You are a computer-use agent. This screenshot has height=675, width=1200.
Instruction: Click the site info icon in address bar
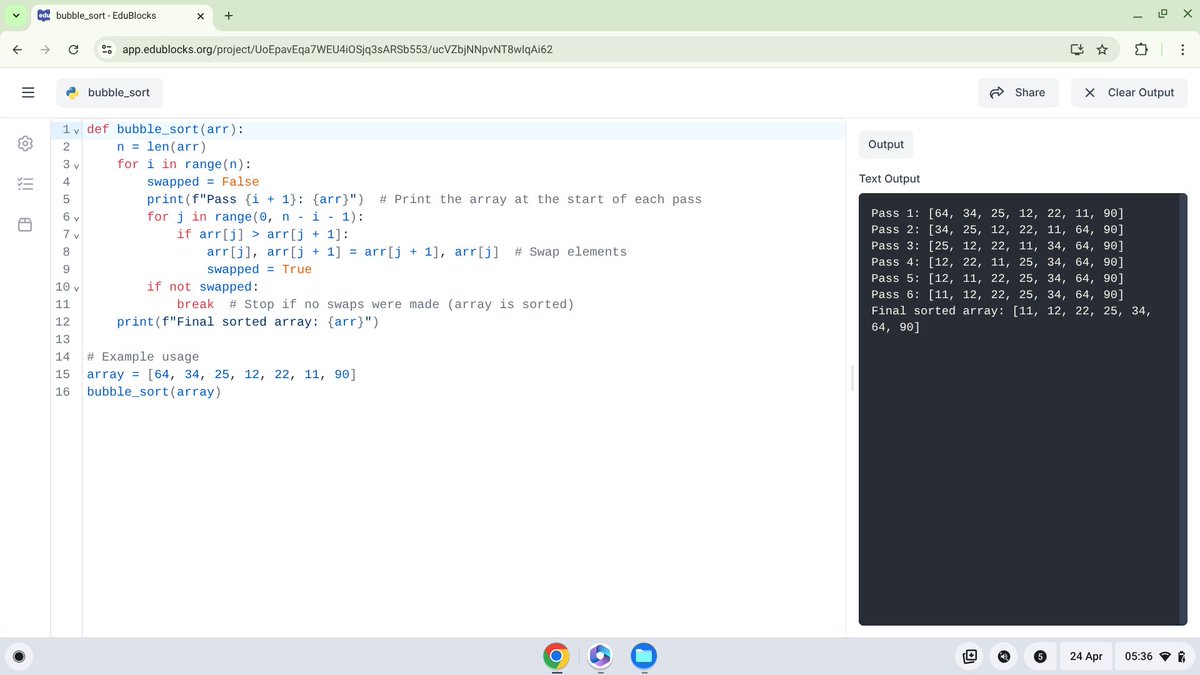point(107,49)
